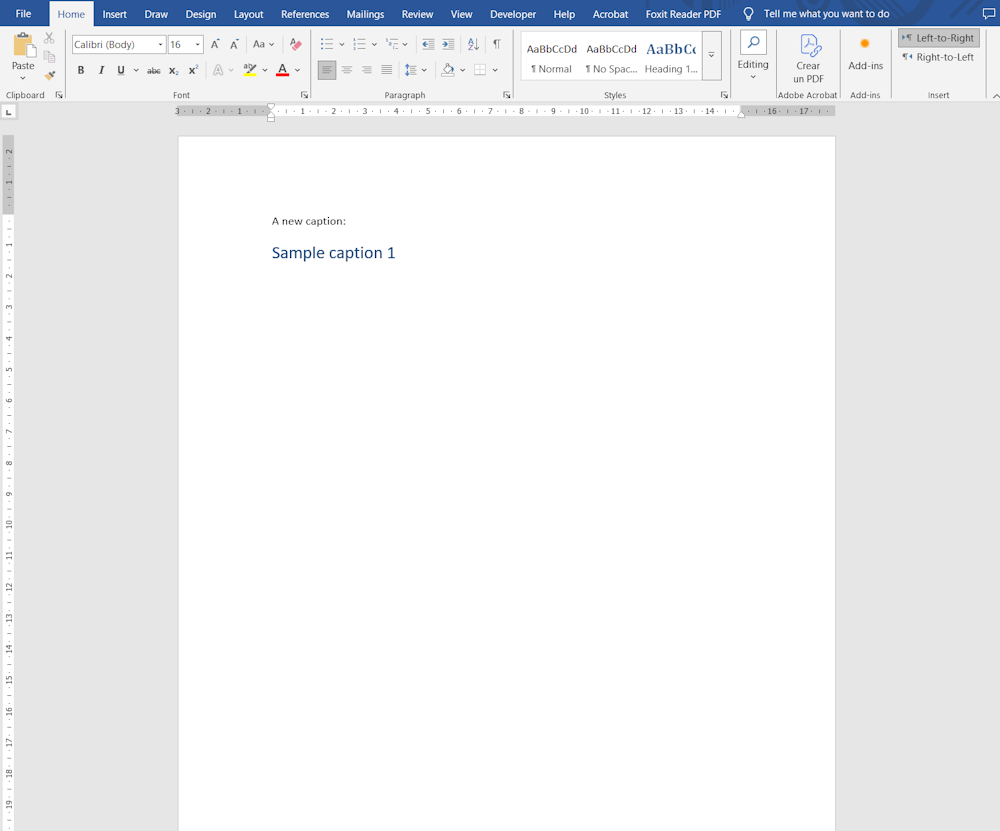Click the Line Spacing icon
1000x831 pixels.
pyautogui.click(x=411, y=70)
